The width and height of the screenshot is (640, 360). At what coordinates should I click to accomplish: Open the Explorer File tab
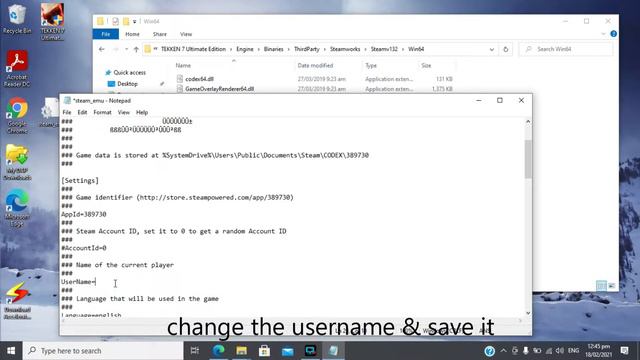click(106, 34)
